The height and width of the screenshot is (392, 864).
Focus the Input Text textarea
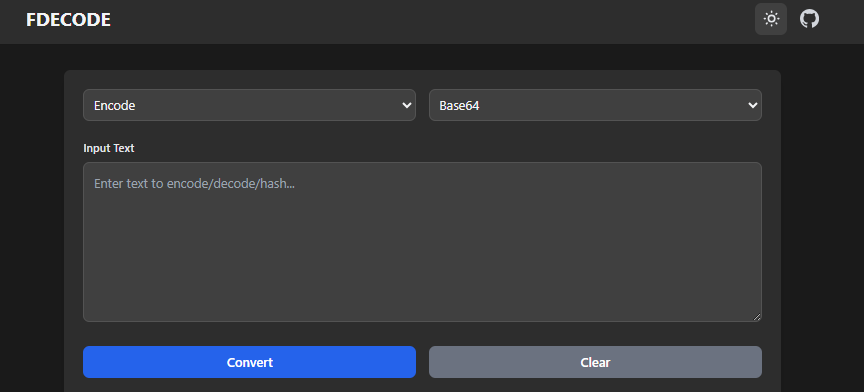422,241
